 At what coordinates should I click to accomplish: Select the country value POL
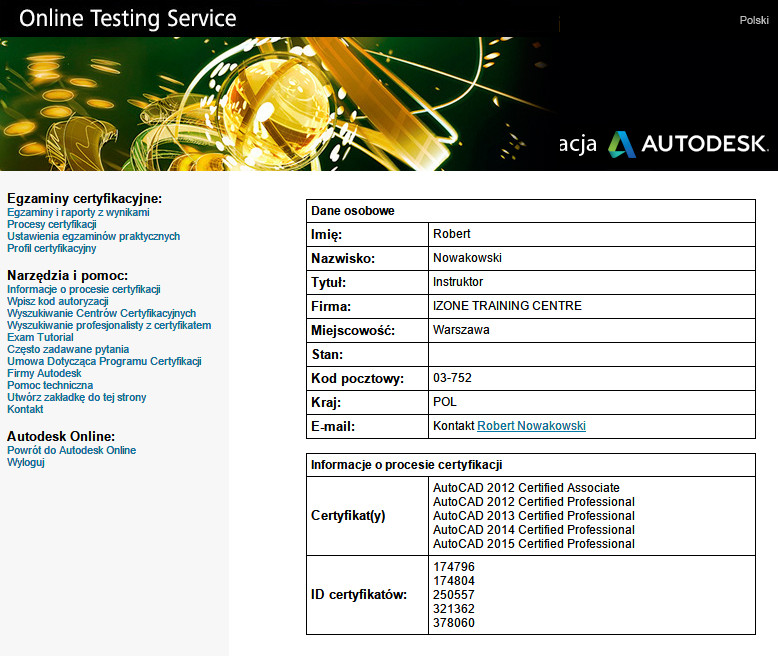(445, 402)
